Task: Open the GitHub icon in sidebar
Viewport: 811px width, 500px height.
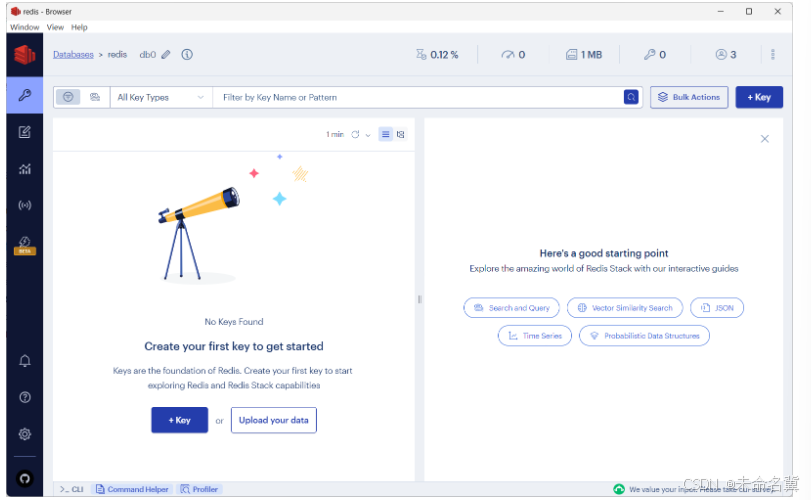Action: tap(24, 478)
